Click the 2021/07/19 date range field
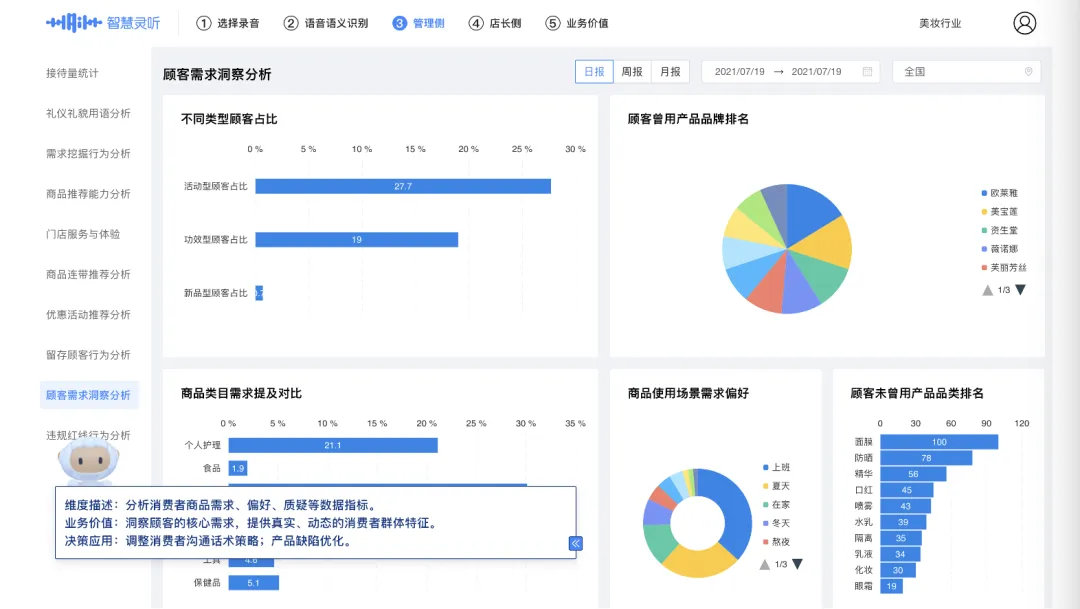 pos(790,71)
